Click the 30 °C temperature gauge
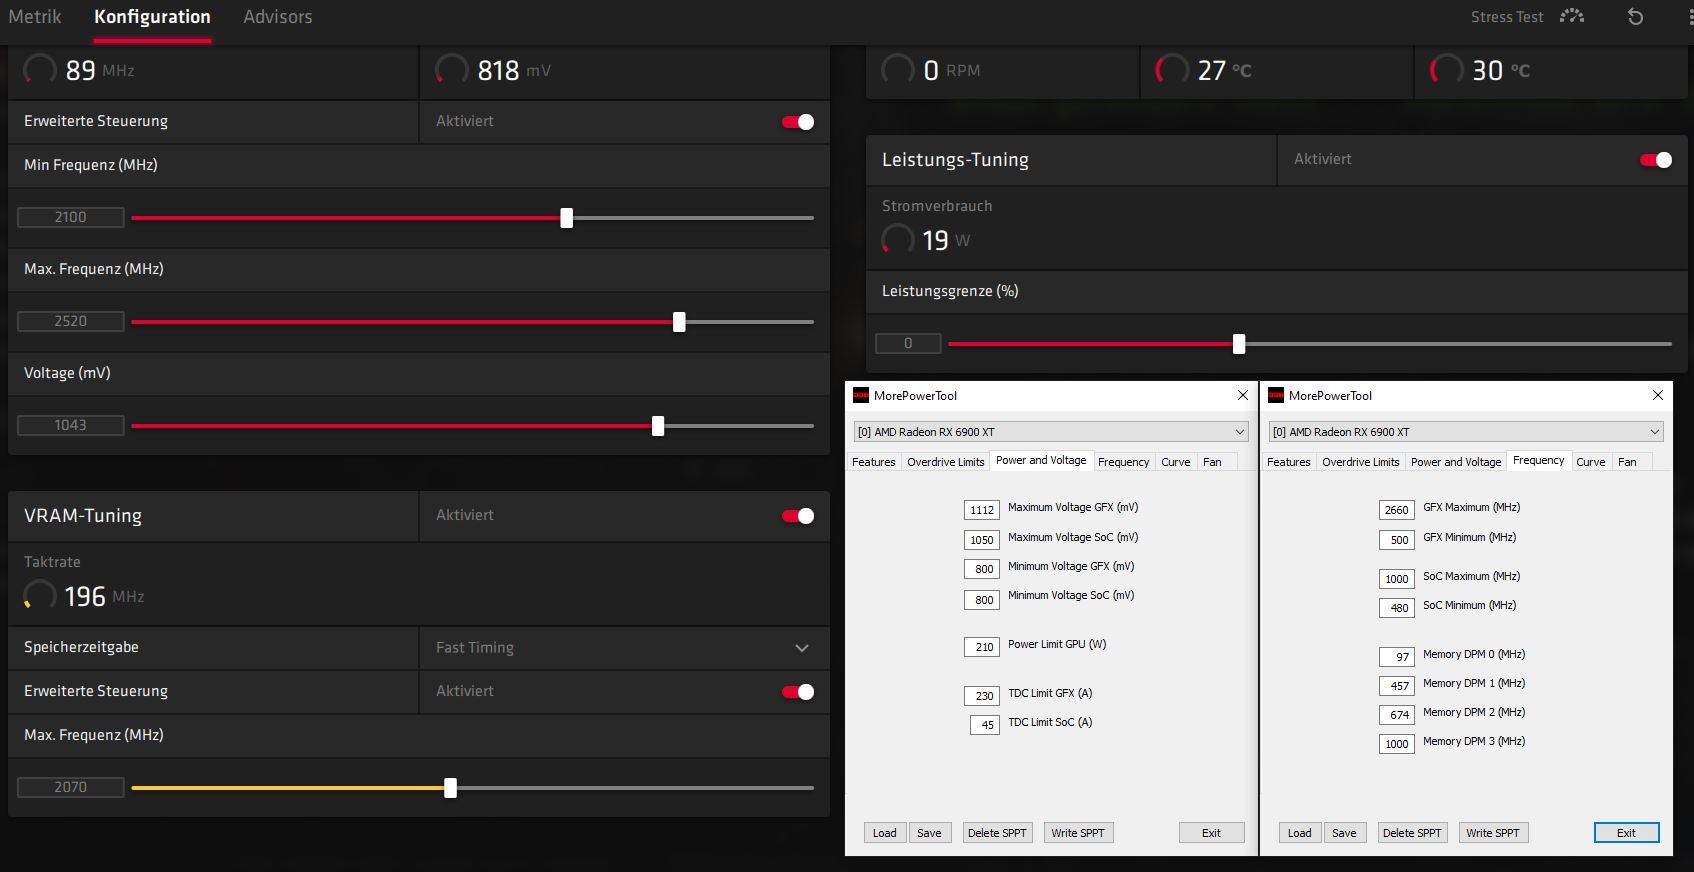 click(x=1446, y=70)
